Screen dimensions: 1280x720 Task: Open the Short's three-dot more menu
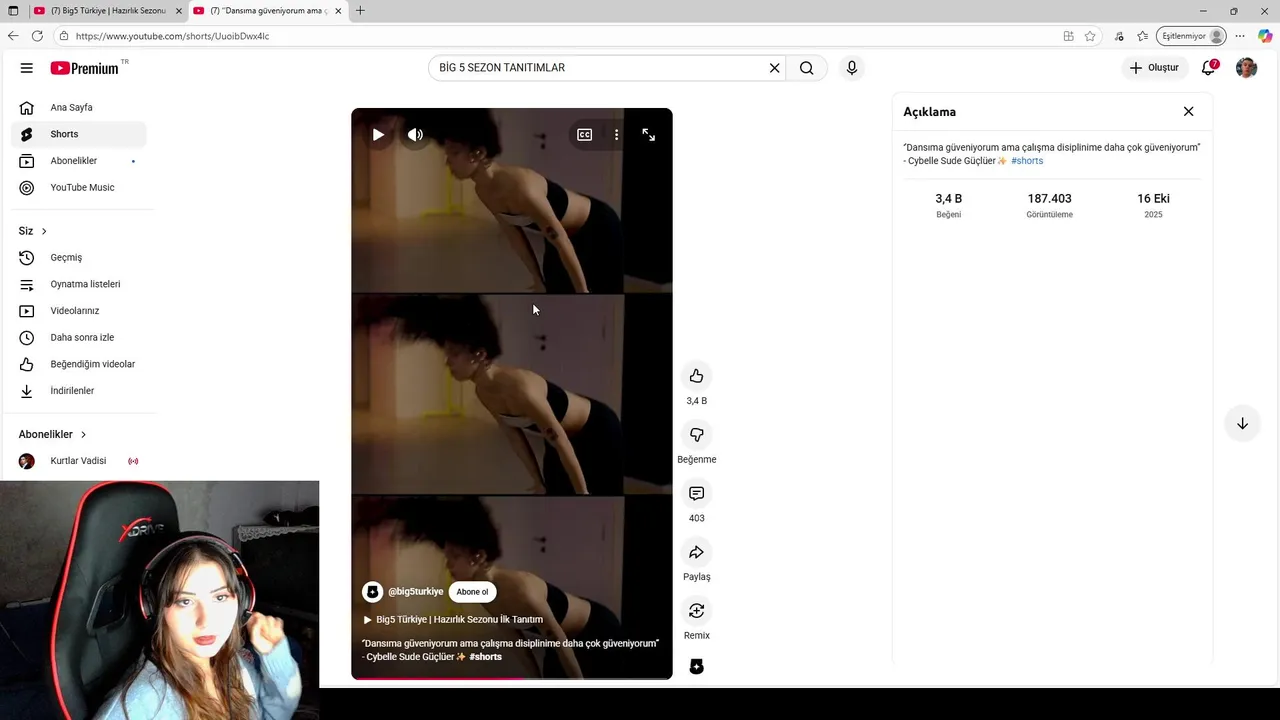(616, 135)
